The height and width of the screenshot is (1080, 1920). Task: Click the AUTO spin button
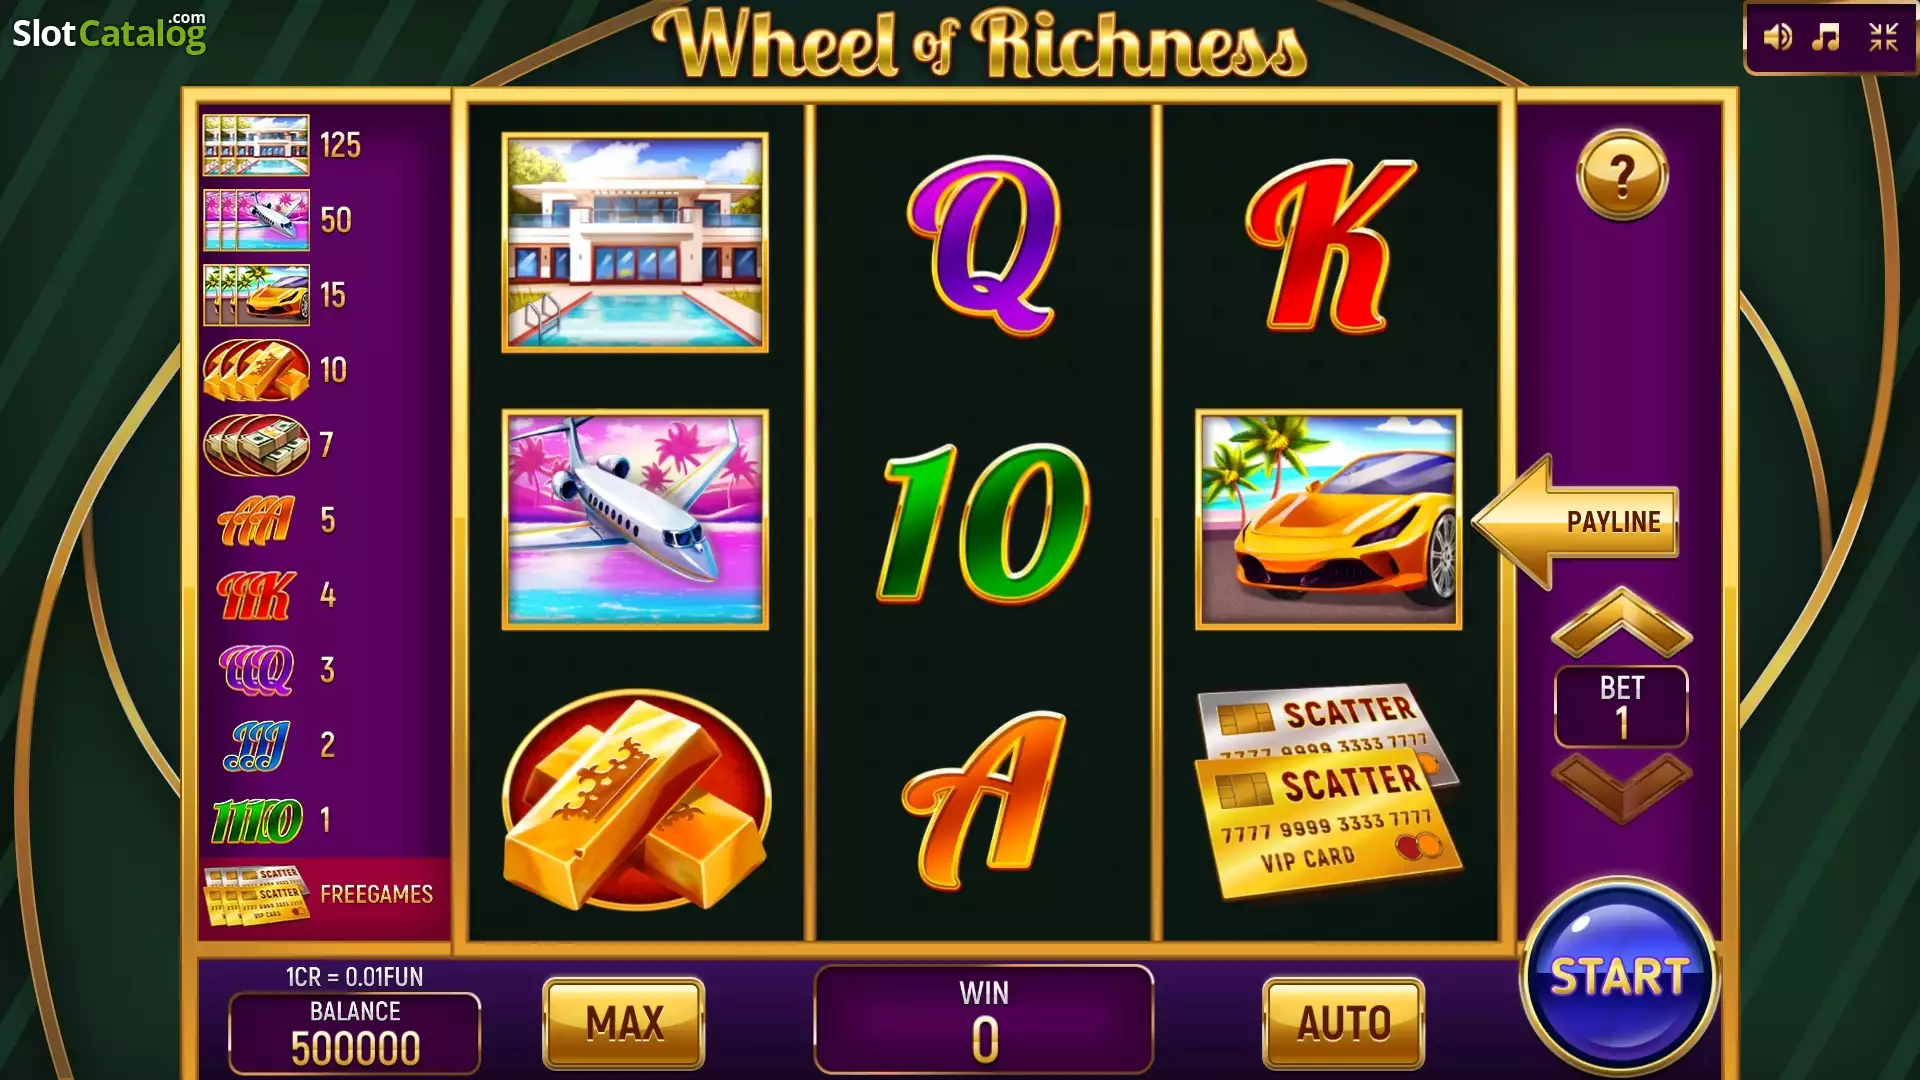[1343, 1023]
